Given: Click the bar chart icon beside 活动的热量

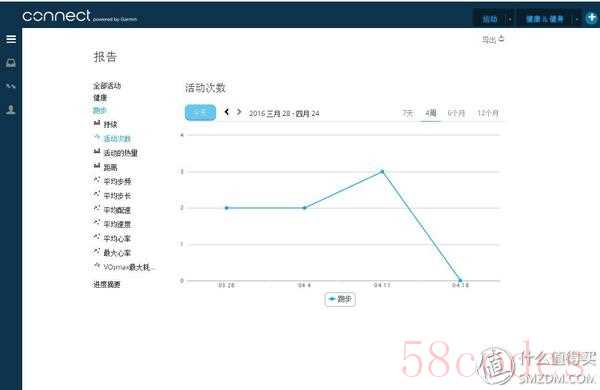Looking at the screenshot, I should 97,152.
